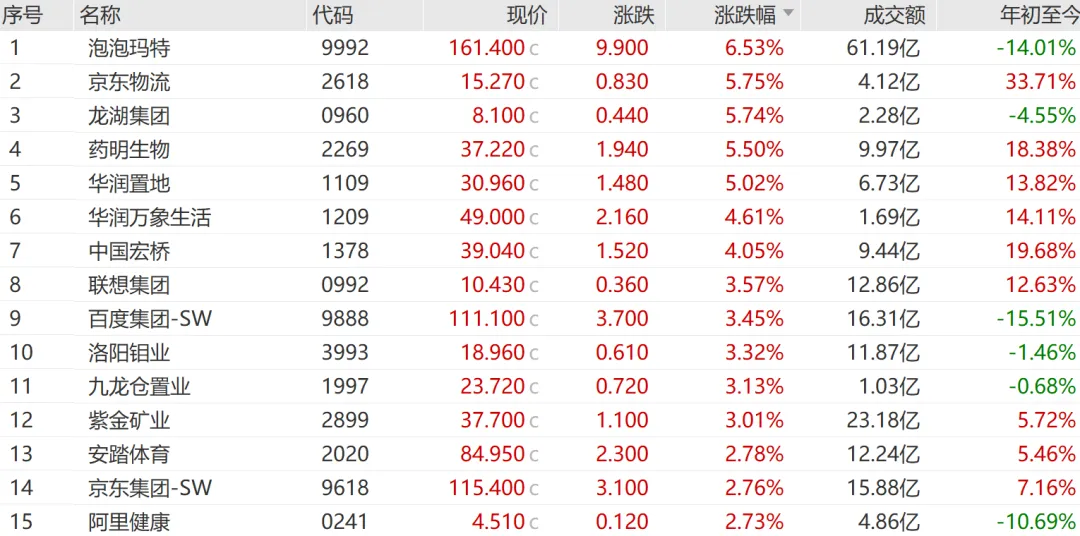Click stock code 2899 for 紫金矿业

tap(345, 420)
